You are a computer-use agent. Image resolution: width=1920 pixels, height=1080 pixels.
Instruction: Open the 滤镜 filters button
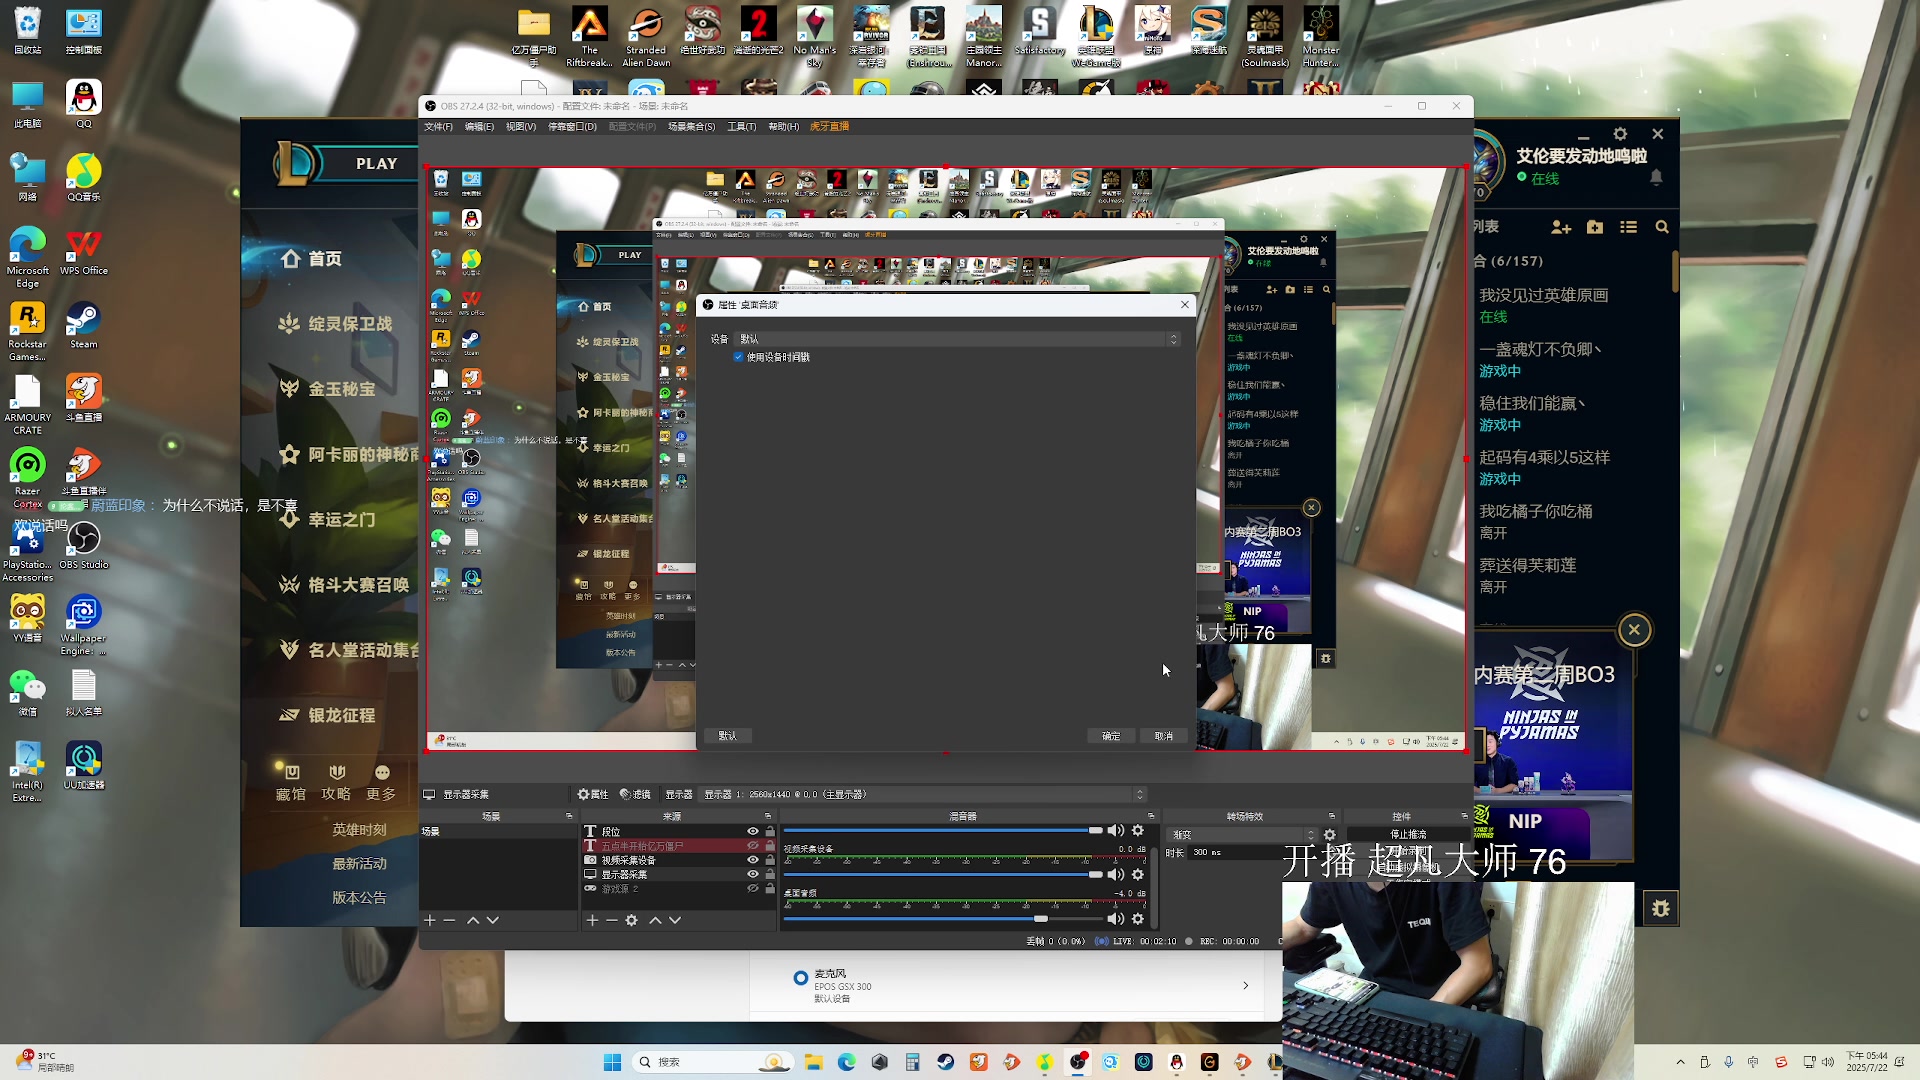pos(636,794)
